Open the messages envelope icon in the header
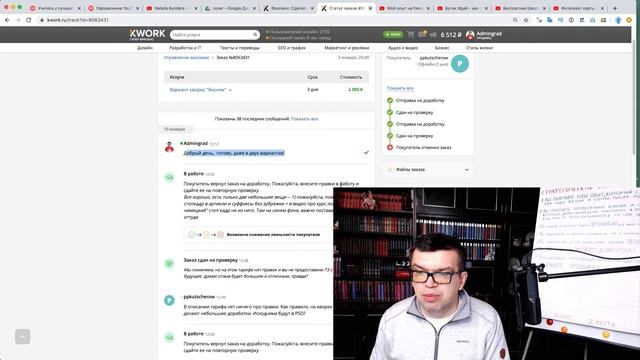The width and height of the screenshot is (640, 360). (422, 34)
